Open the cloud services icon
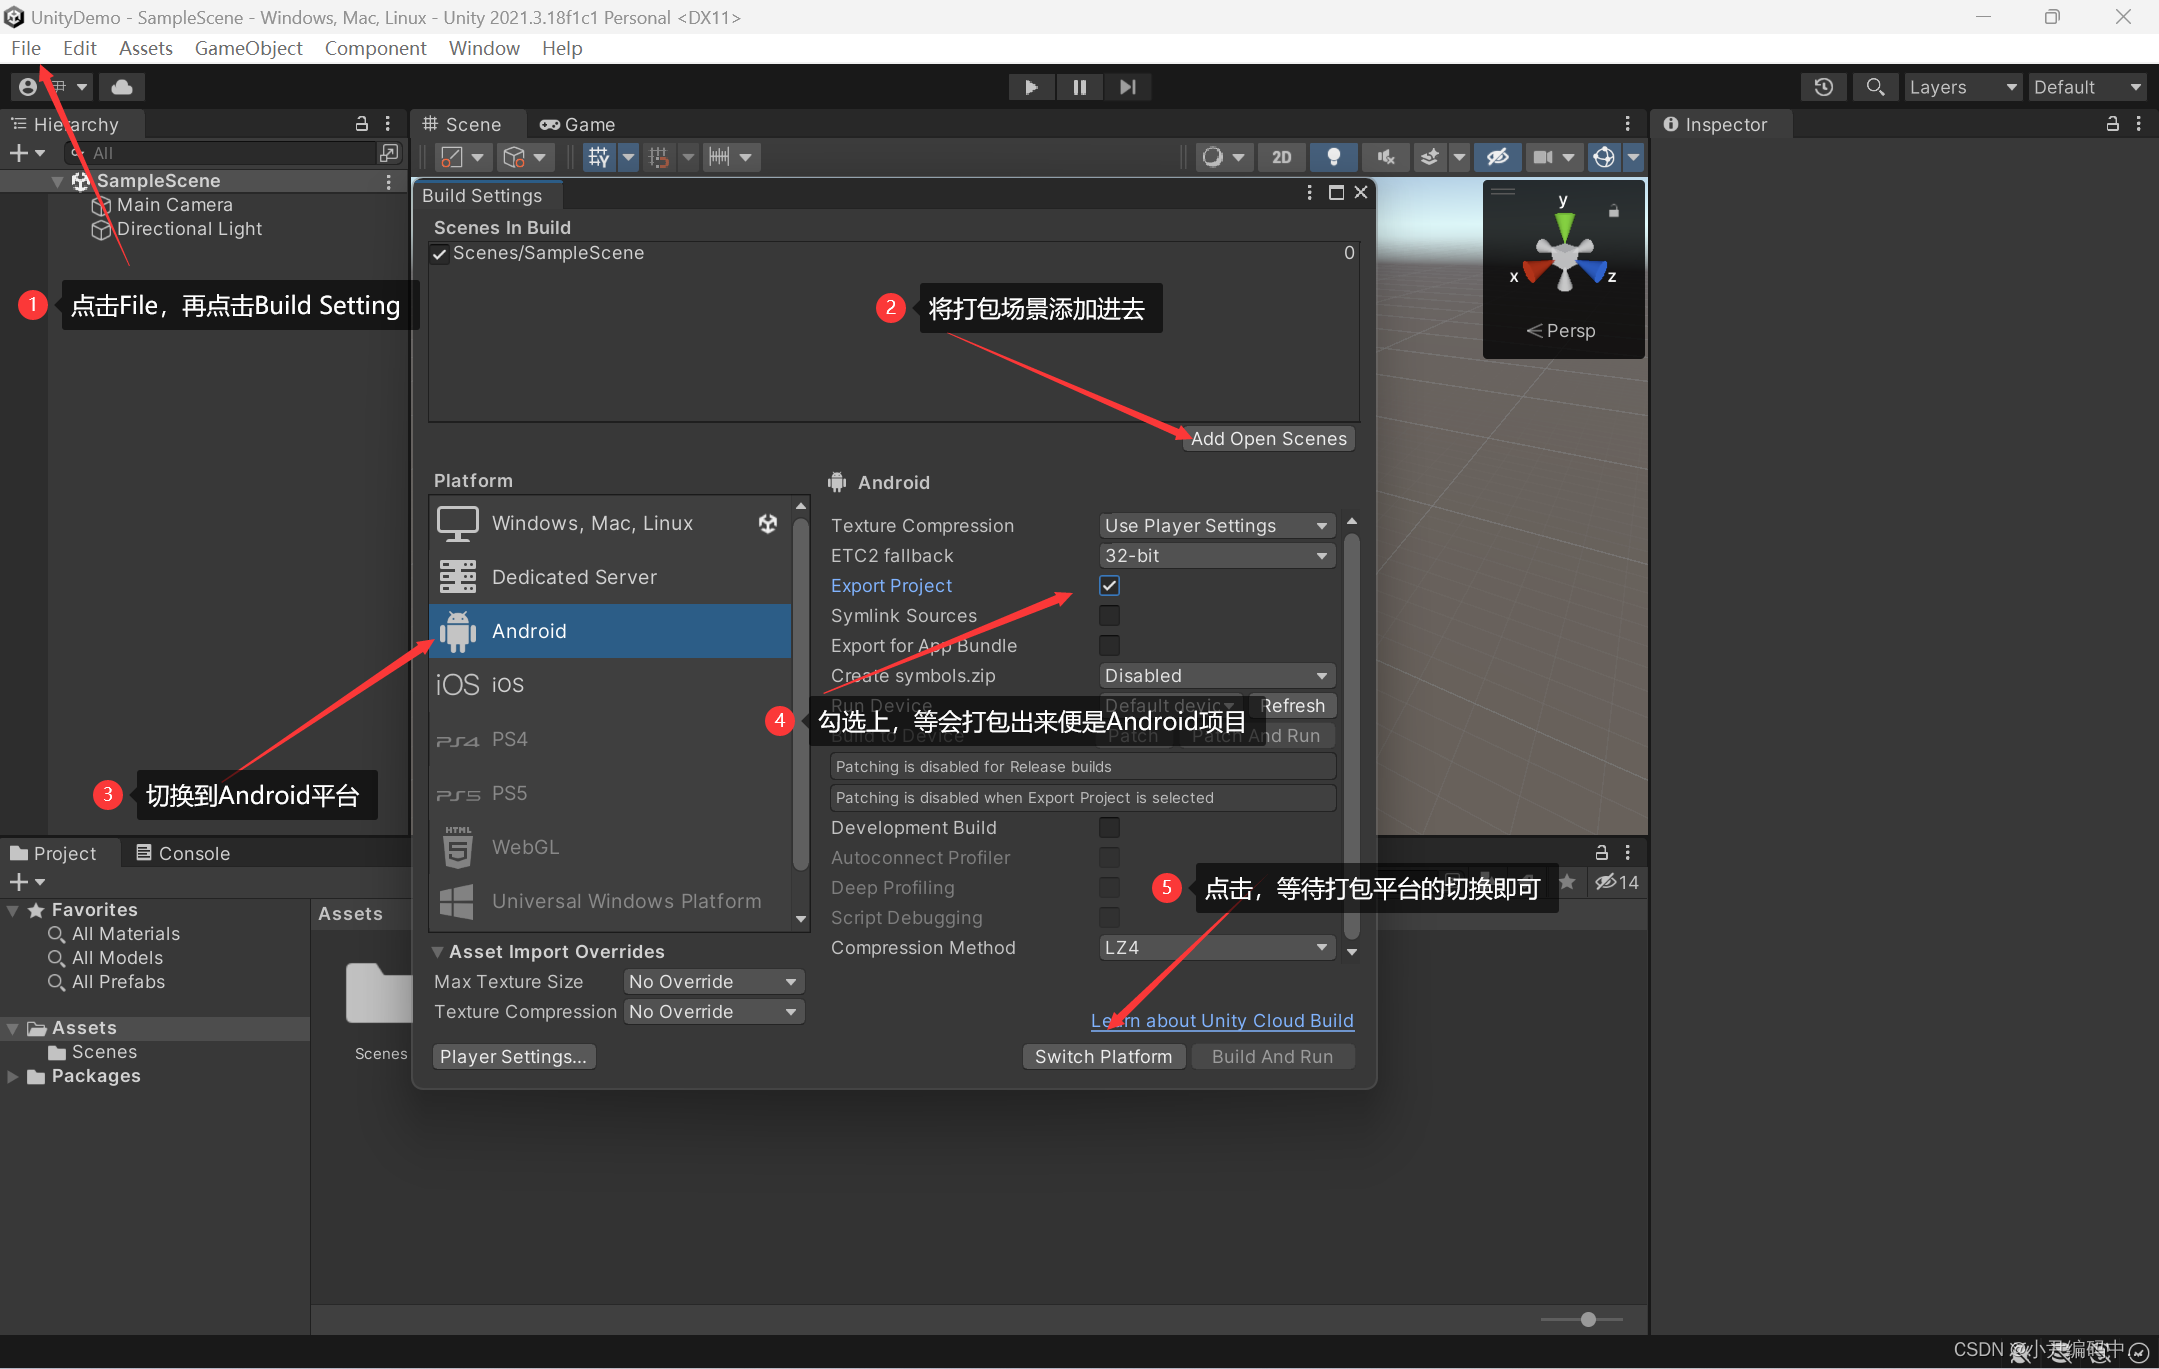This screenshot has width=2159, height=1369. pos(122,87)
